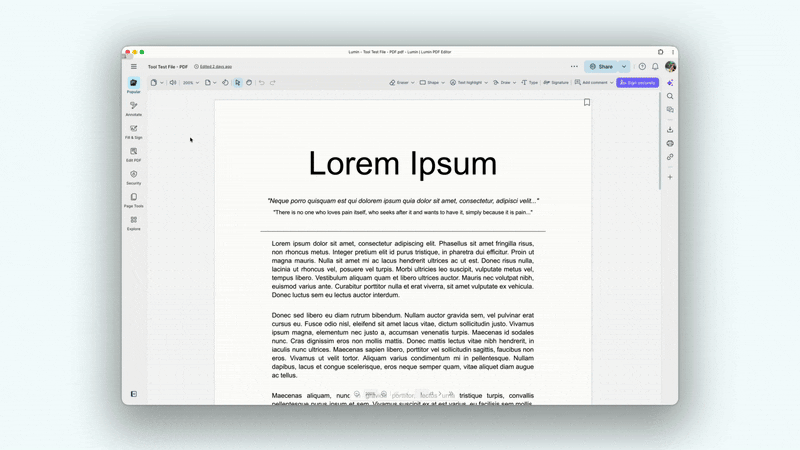Toggle the left panel at bottom of sidebar

[134, 394]
